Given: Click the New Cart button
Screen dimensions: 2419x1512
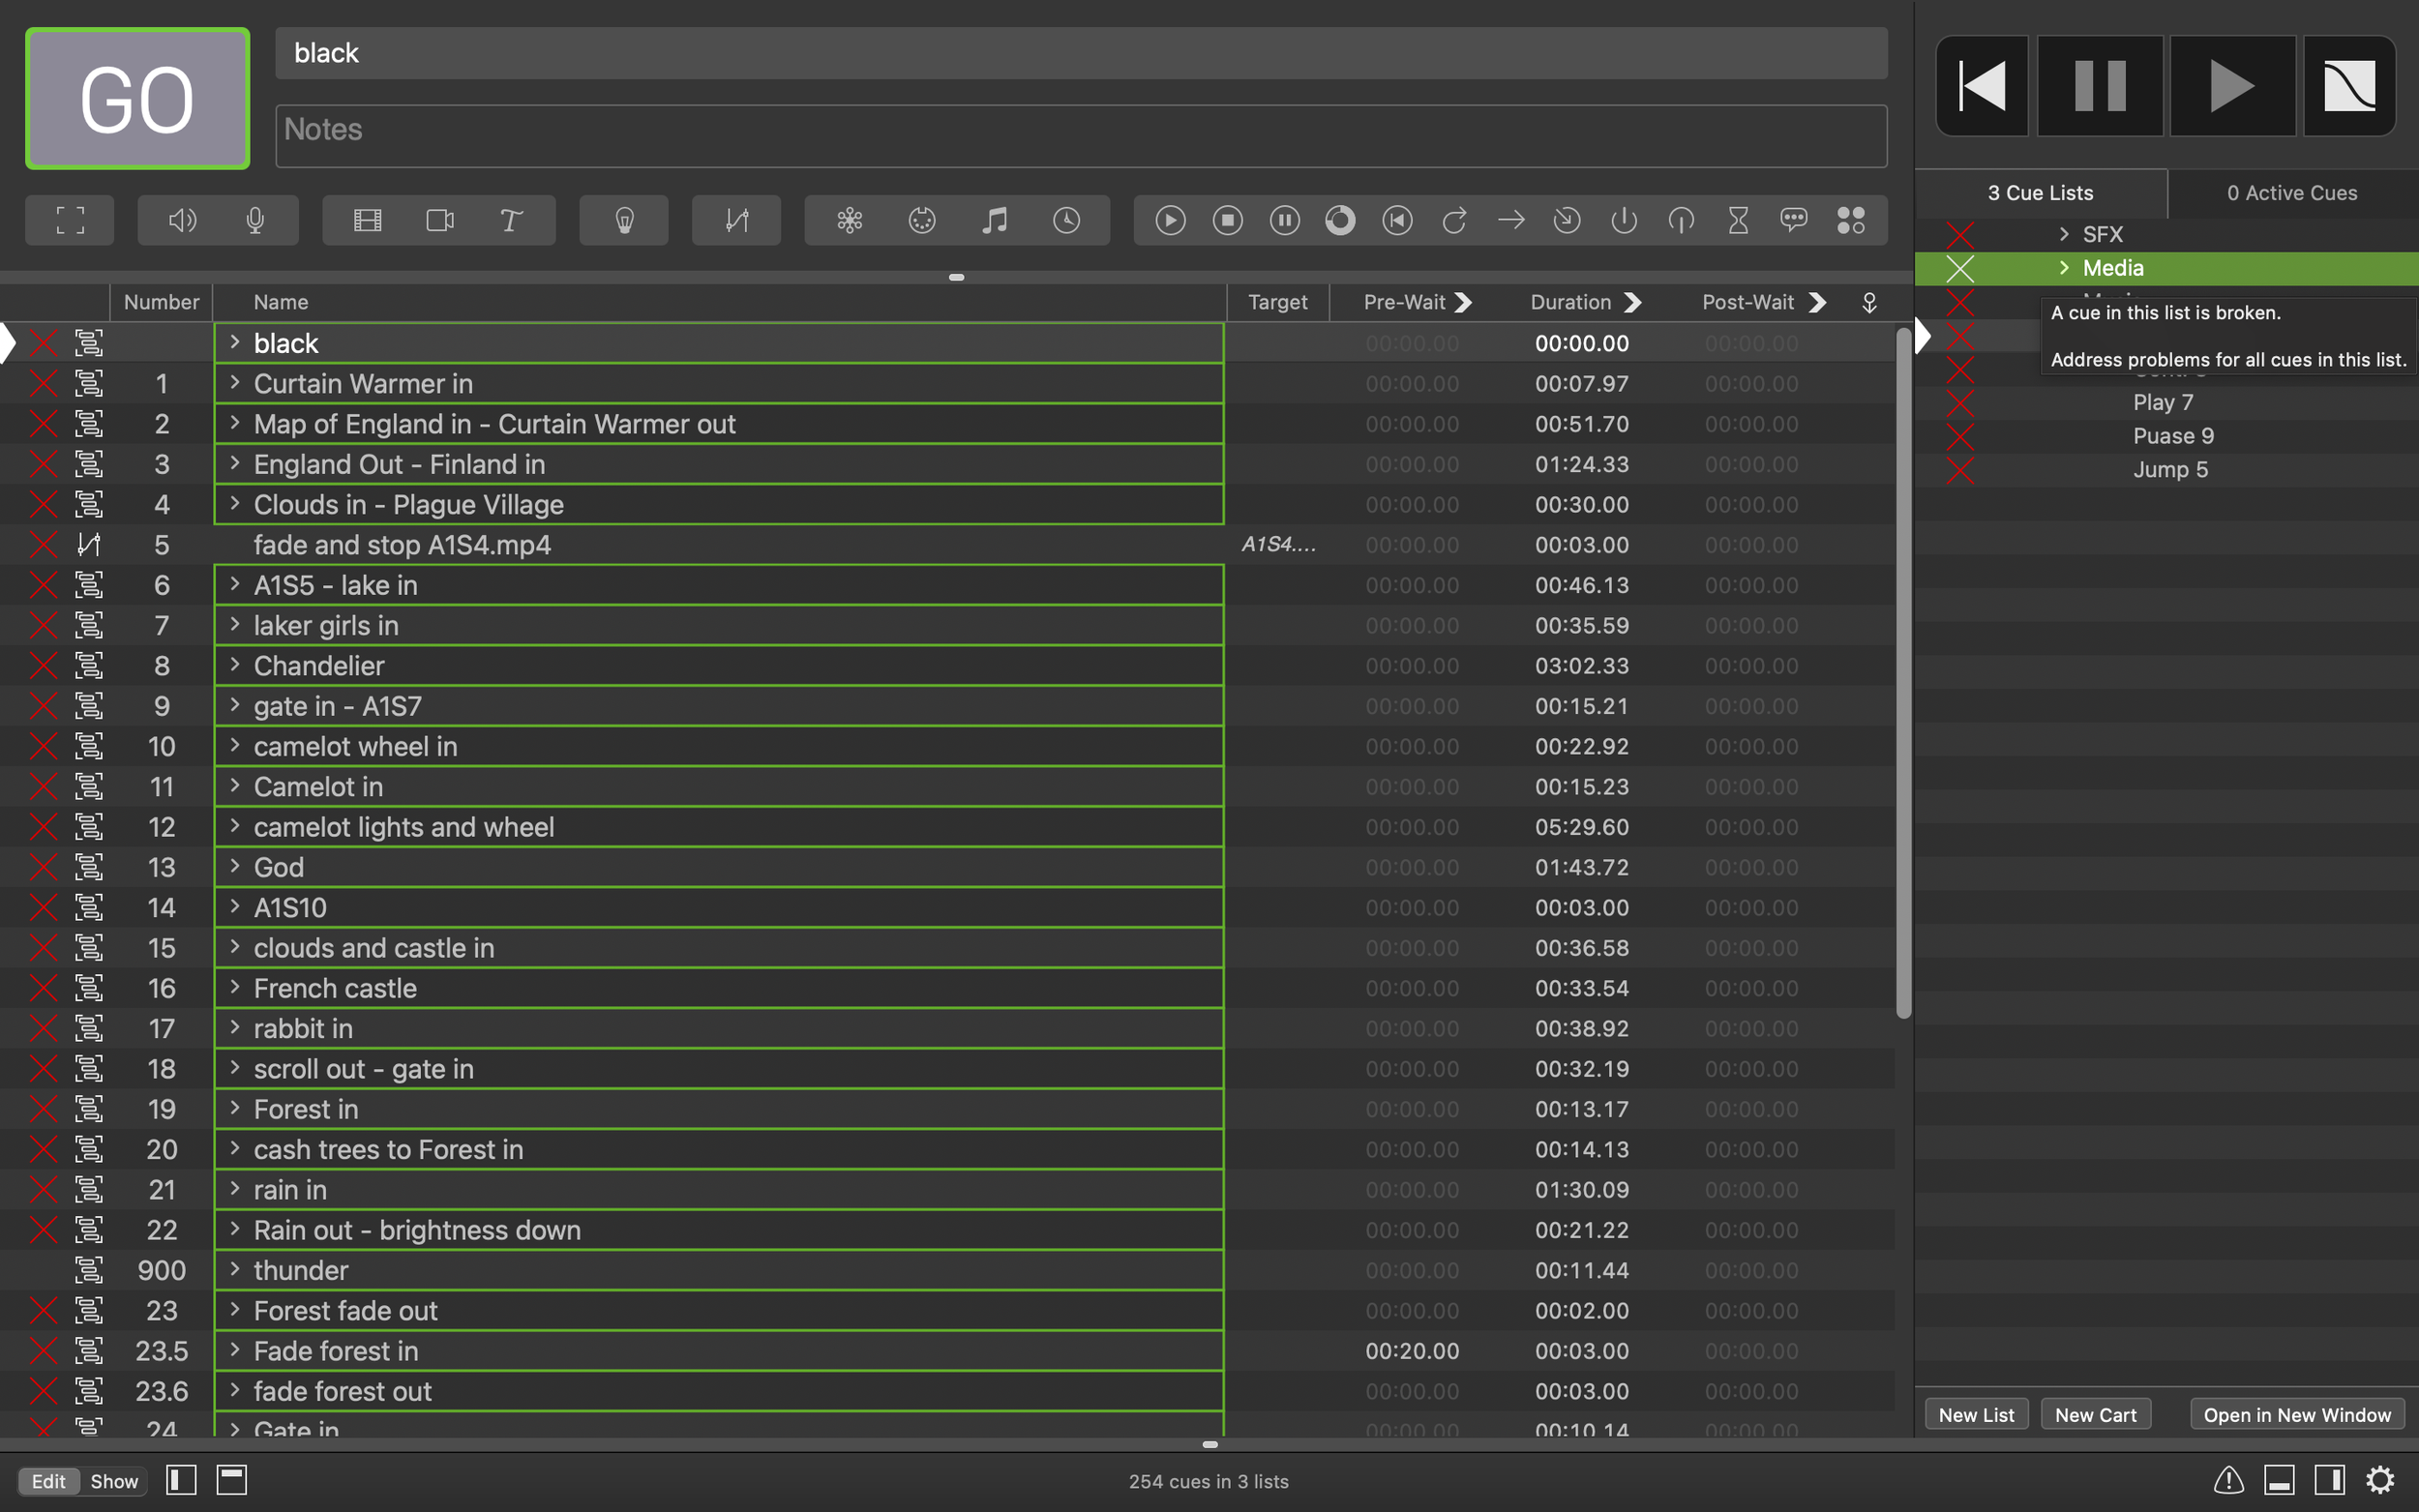Looking at the screenshot, I should coord(2095,1414).
